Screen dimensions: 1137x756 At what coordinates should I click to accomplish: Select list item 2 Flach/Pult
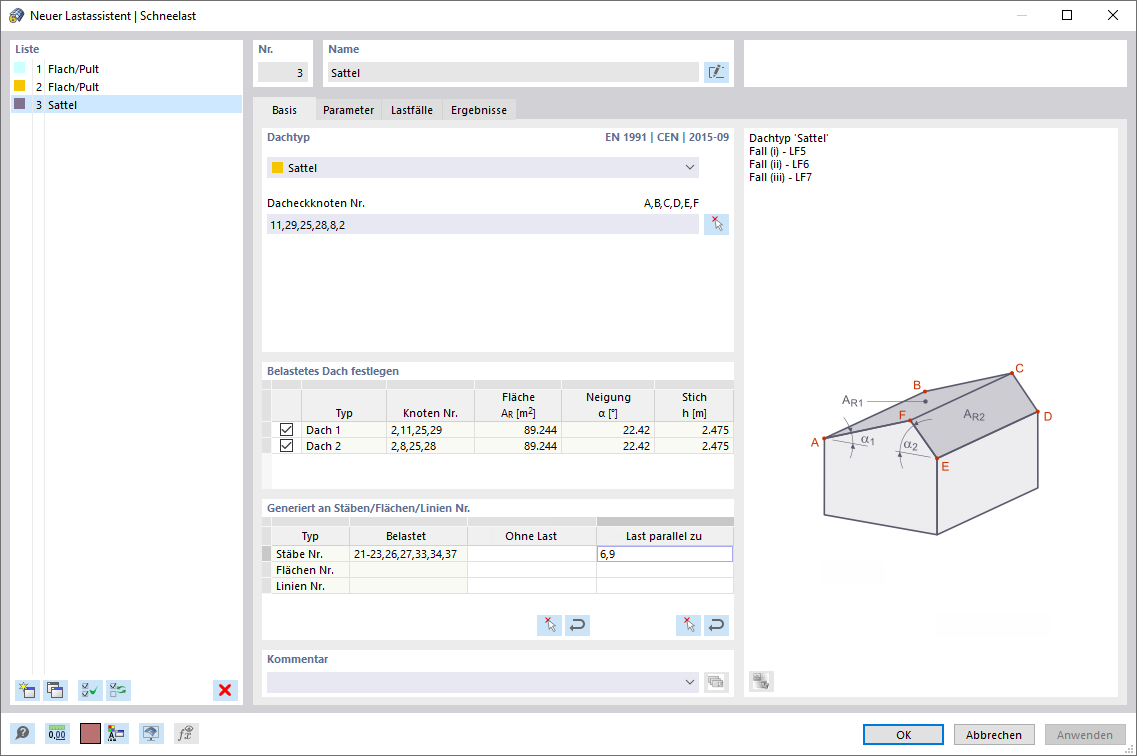point(127,86)
